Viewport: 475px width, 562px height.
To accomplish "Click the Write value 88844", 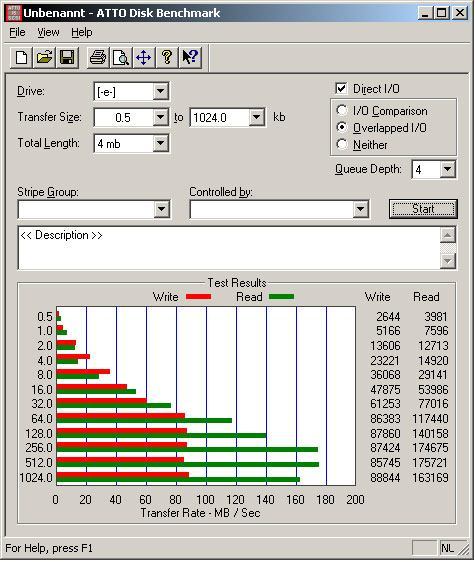I will pos(385,478).
